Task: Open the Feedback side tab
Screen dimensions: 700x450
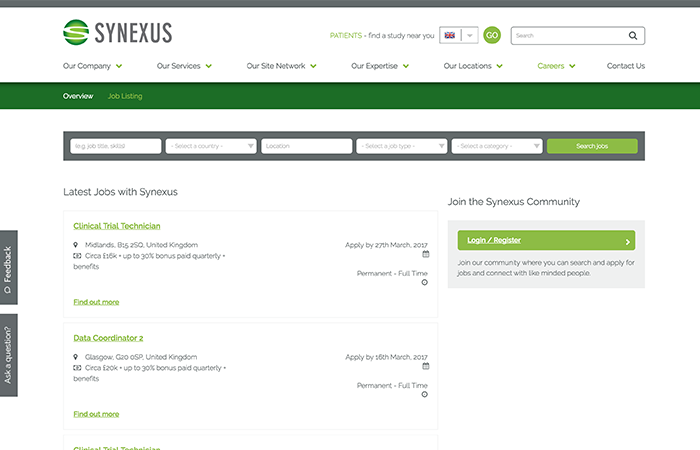Action: [8, 267]
